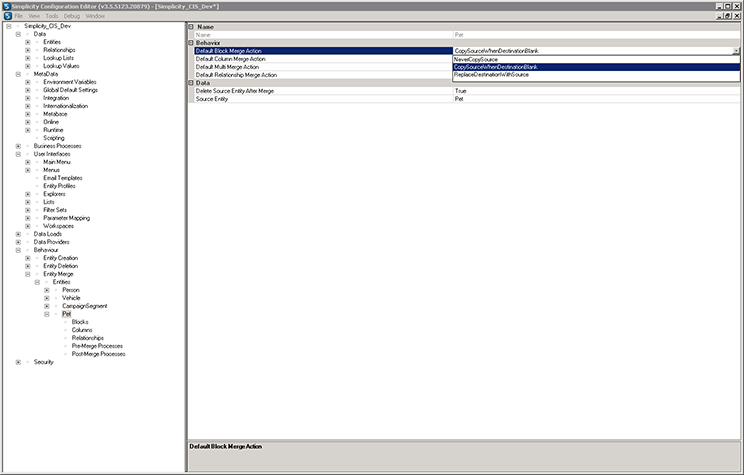
Task: Open the File menu
Action: click(19, 16)
